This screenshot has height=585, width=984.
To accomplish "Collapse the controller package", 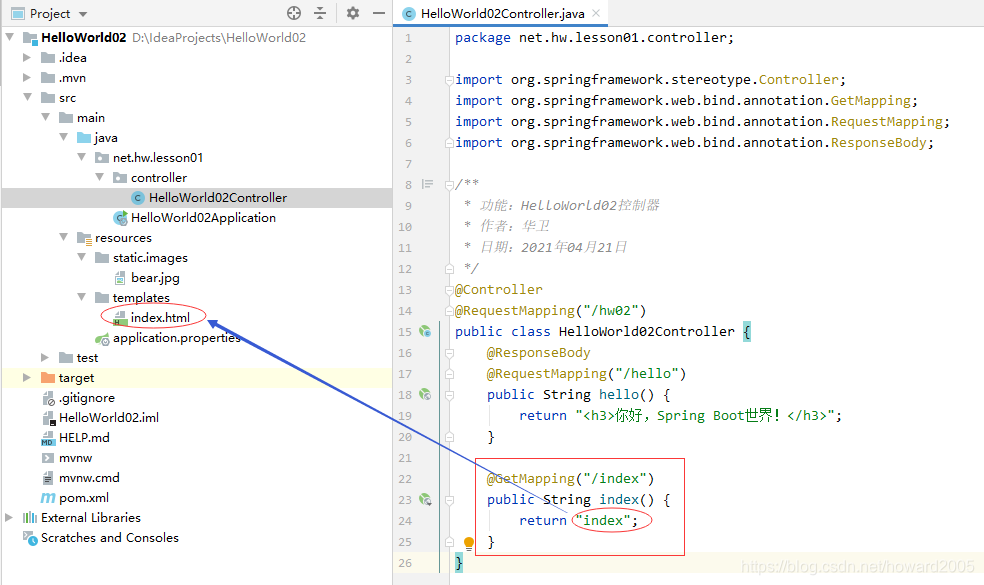I will pos(99,178).
